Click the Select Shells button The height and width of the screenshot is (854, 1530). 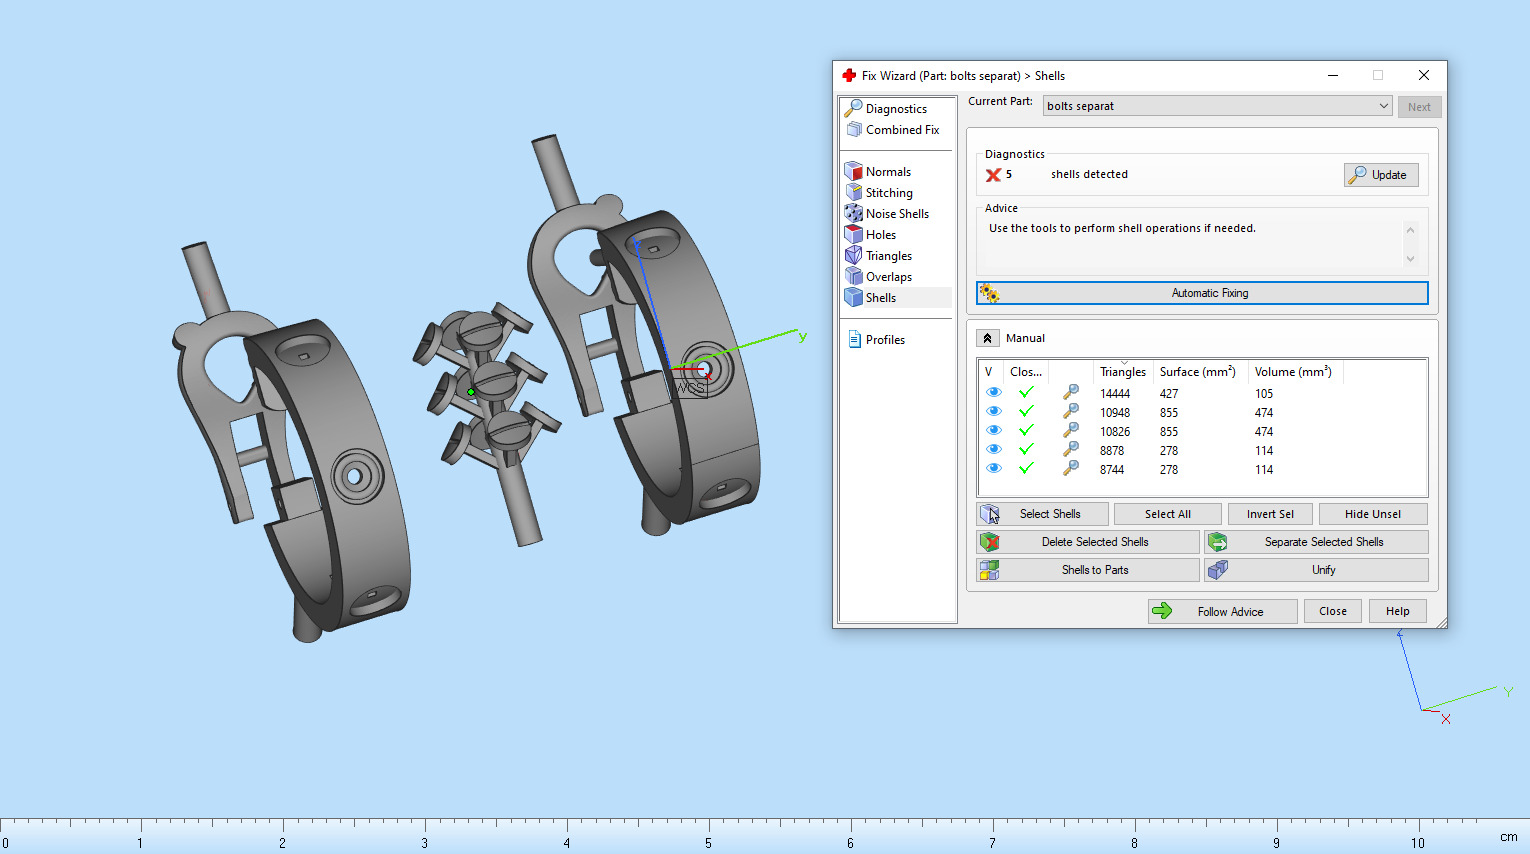point(1042,514)
